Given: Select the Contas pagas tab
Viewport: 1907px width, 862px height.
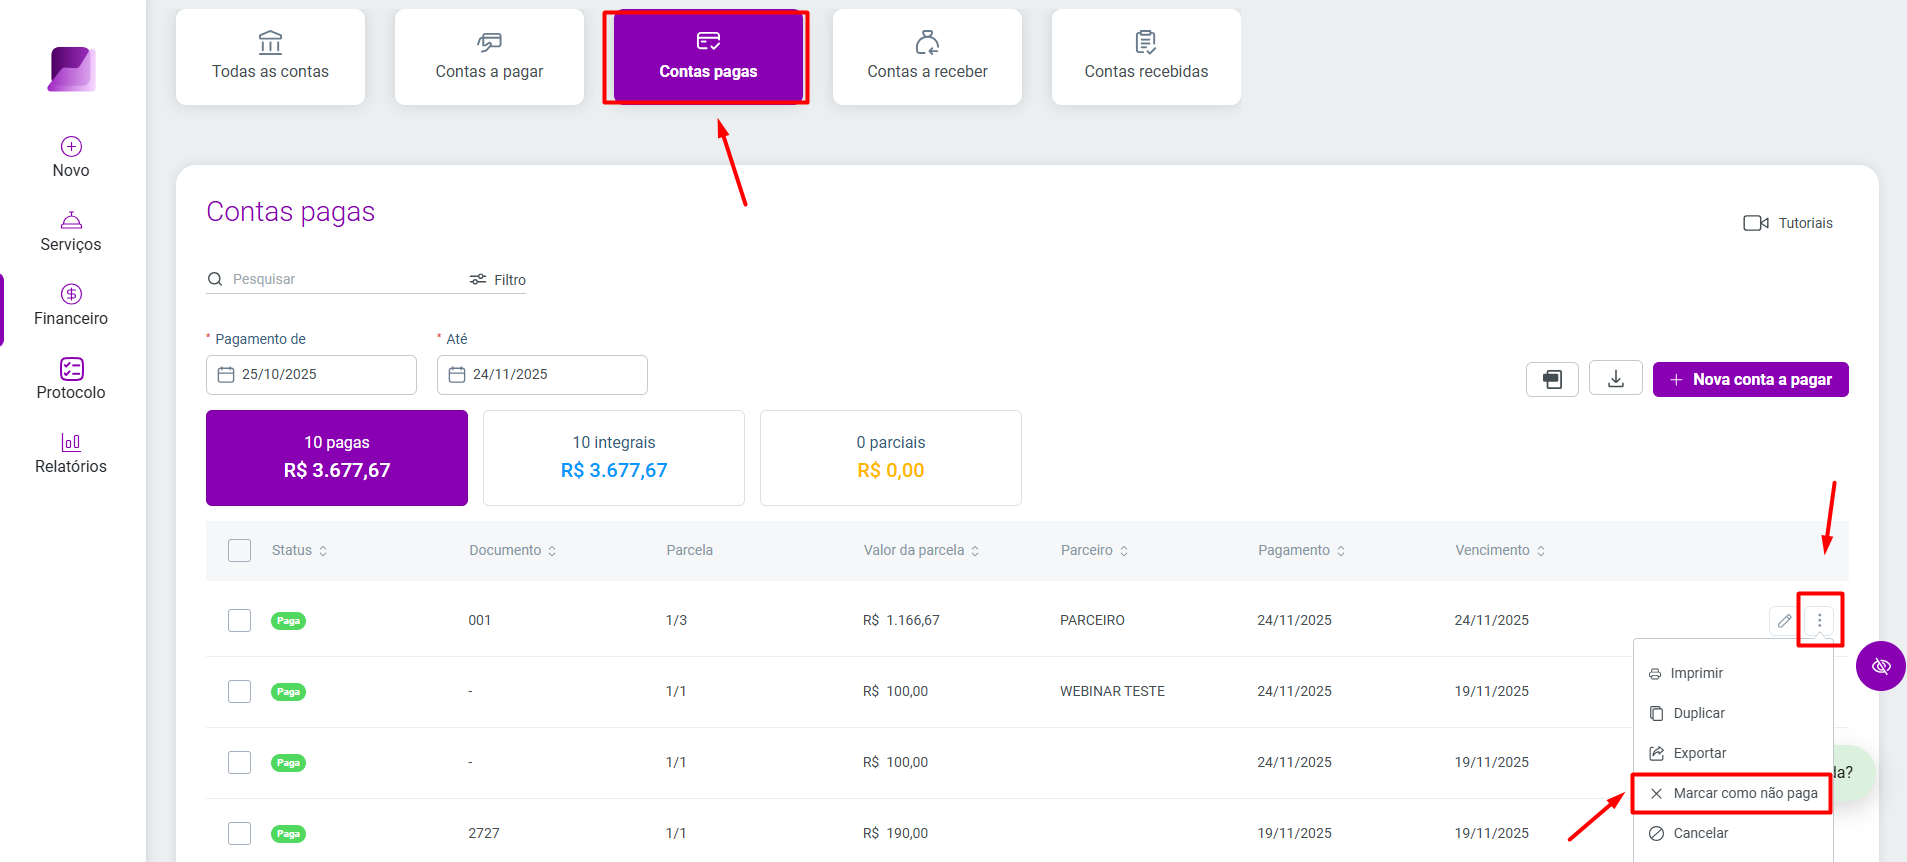Looking at the screenshot, I should tap(708, 57).
